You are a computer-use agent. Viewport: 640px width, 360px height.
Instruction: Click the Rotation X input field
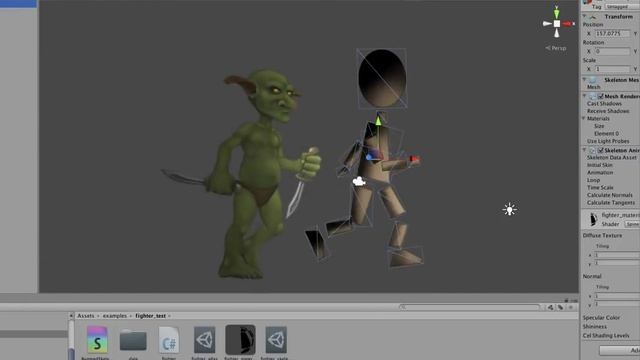(612, 51)
